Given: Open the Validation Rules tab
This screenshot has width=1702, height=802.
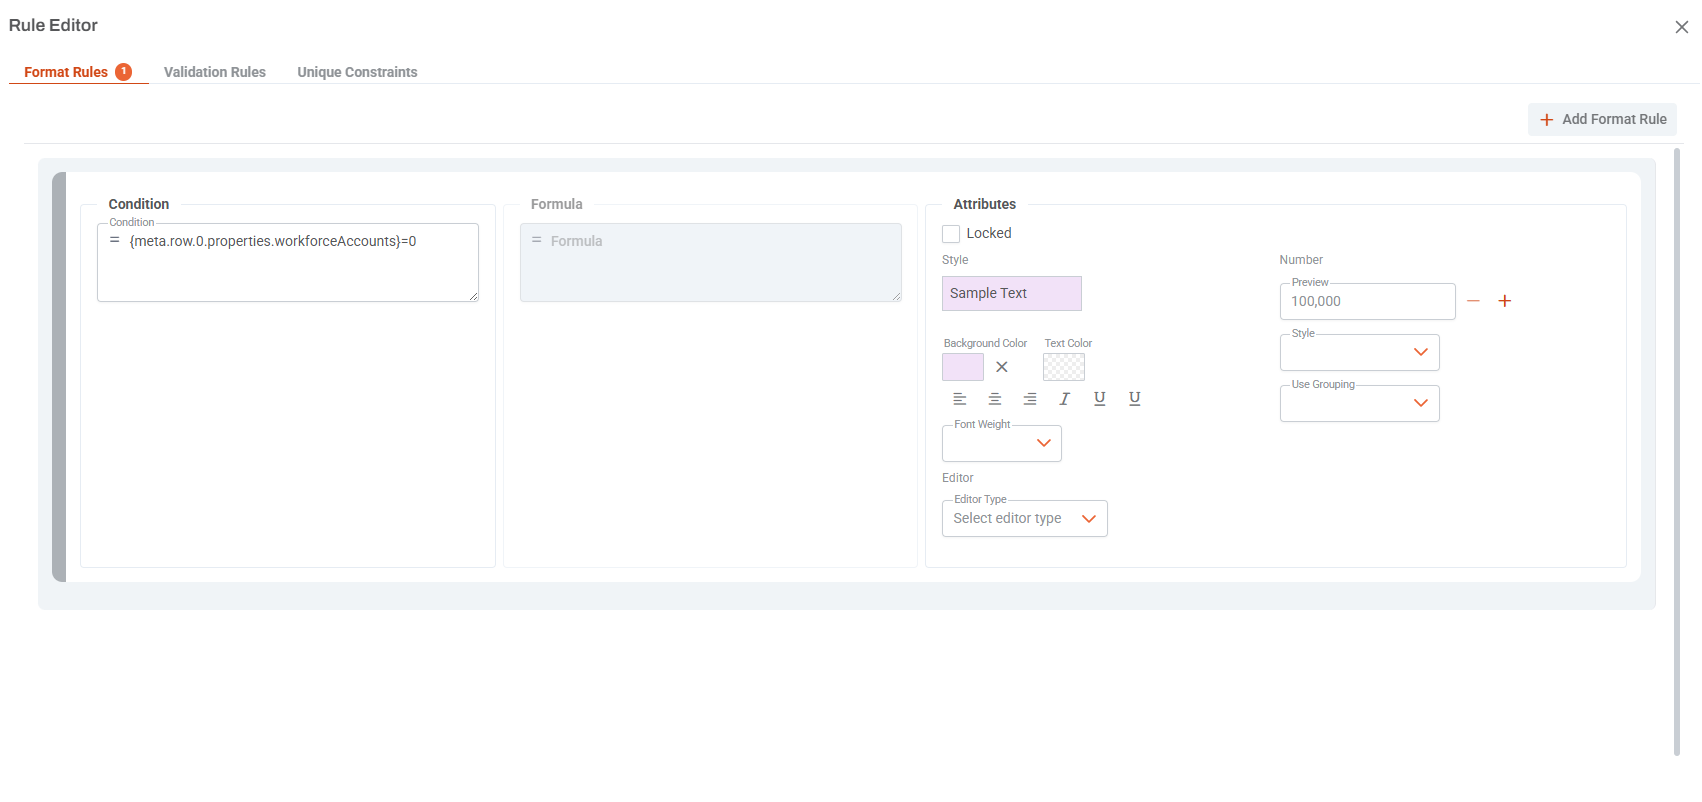Looking at the screenshot, I should 215,72.
